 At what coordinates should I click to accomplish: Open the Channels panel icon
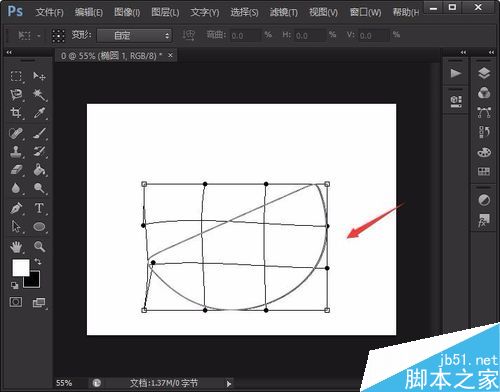(484, 93)
